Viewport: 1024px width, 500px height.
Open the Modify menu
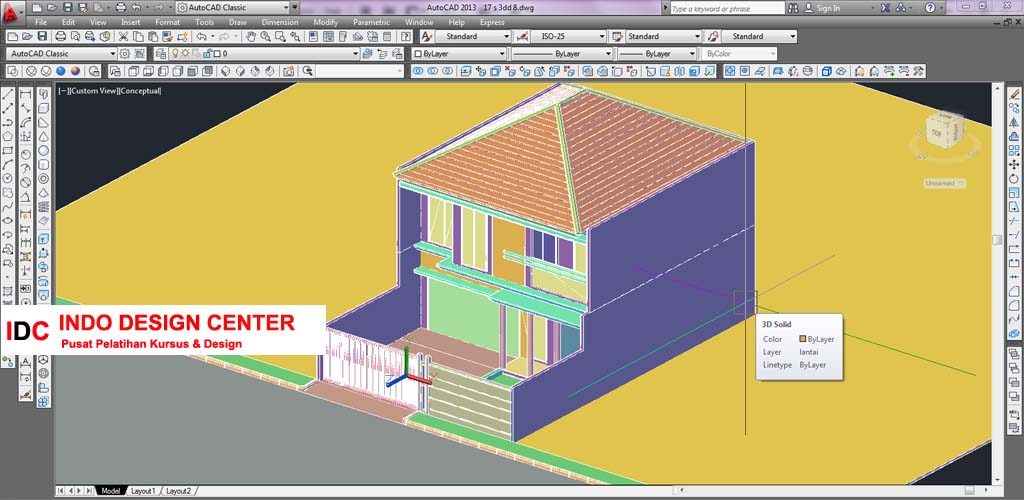pos(325,22)
